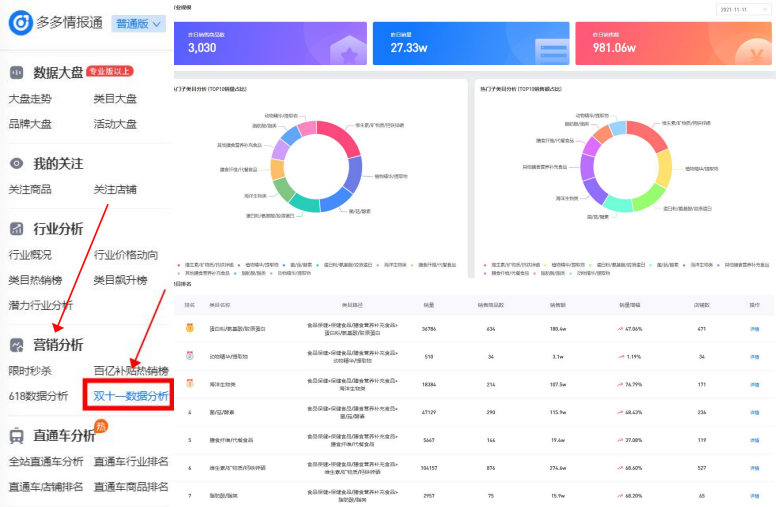Open the 类目飙升榜 page
Image resolution: width=776 pixels, height=507 pixels.
pyautogui.click(x=120, y=280)
